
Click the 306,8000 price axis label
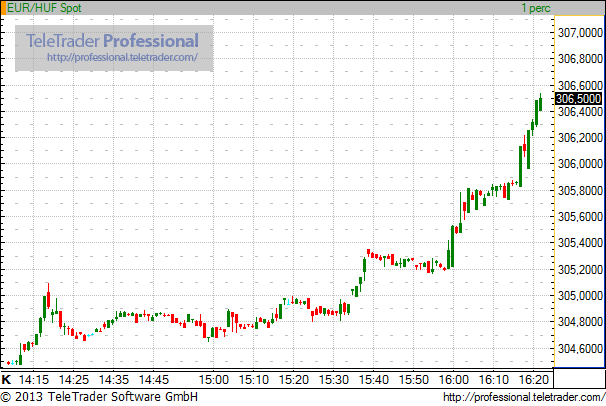pyautogui.click(x=580, y=59)
